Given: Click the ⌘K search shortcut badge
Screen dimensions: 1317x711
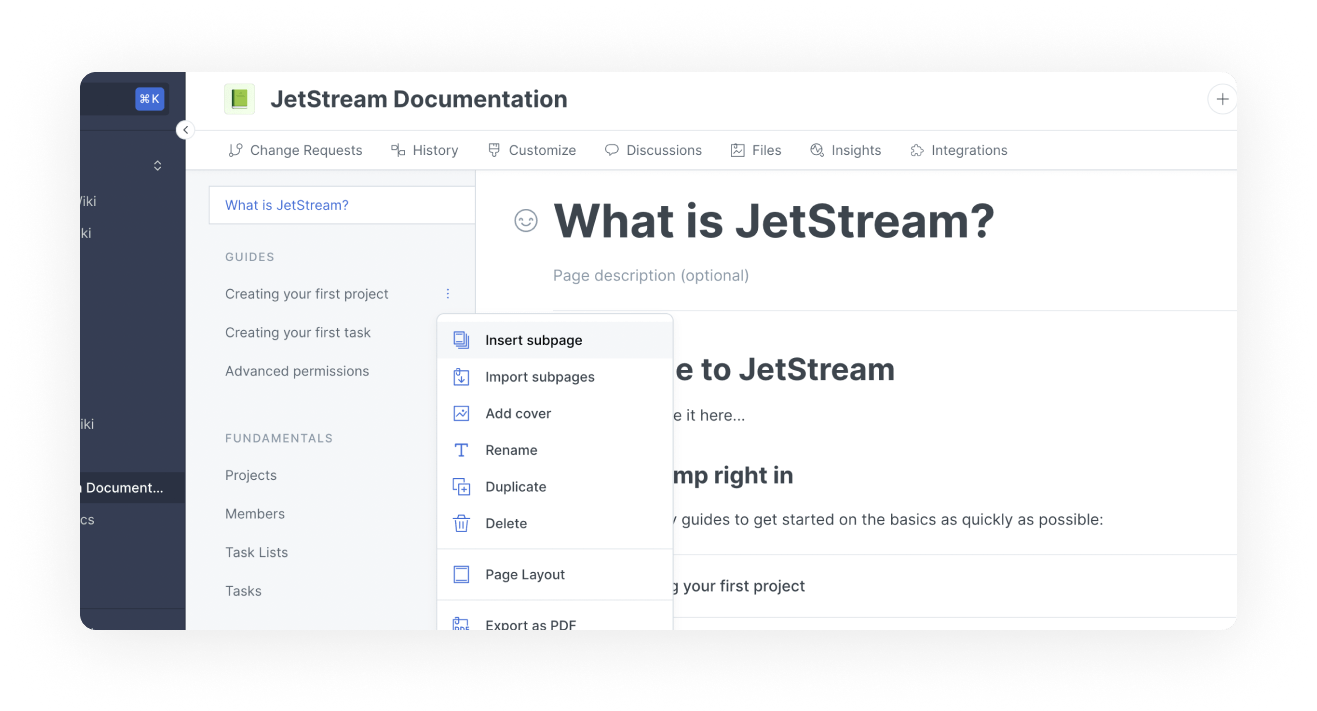Looking at the screenshot, I should 150,98.
